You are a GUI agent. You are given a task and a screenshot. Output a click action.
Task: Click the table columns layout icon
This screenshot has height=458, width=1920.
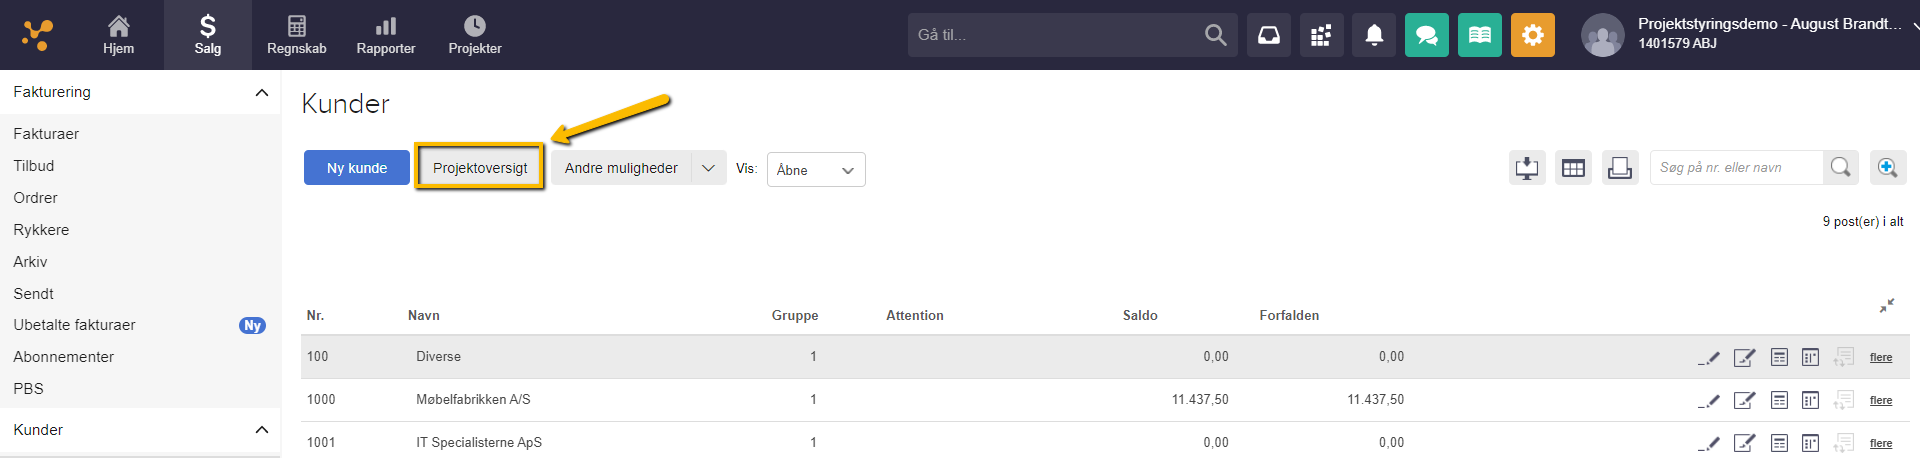click(1573, 168)
